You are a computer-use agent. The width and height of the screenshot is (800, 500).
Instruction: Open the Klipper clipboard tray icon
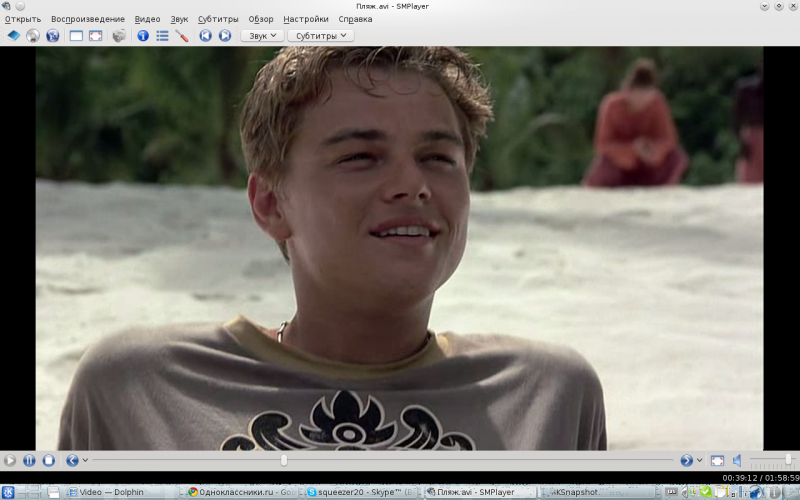[721, 492]
